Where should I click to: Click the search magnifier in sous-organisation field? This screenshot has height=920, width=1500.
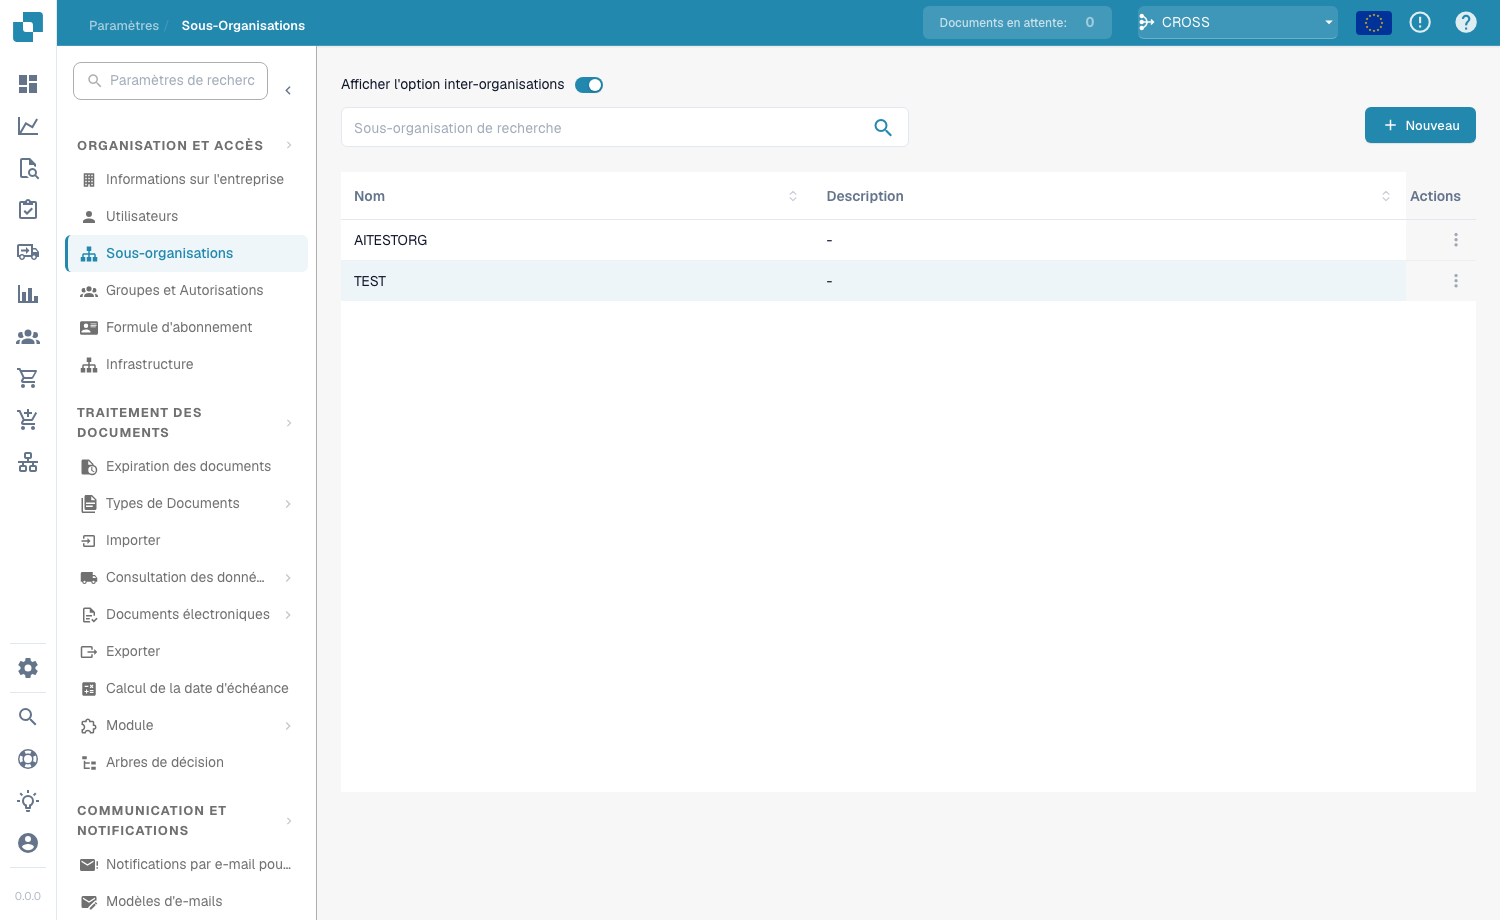pyautogui.click(x=883, y=127)
